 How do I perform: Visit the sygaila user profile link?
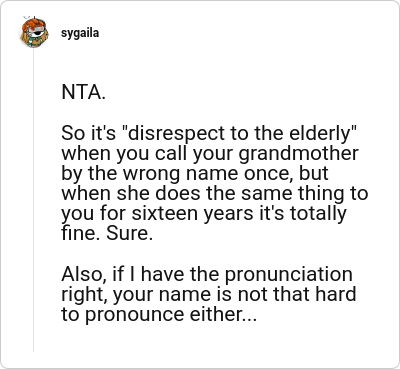click(x=80, y=33)
